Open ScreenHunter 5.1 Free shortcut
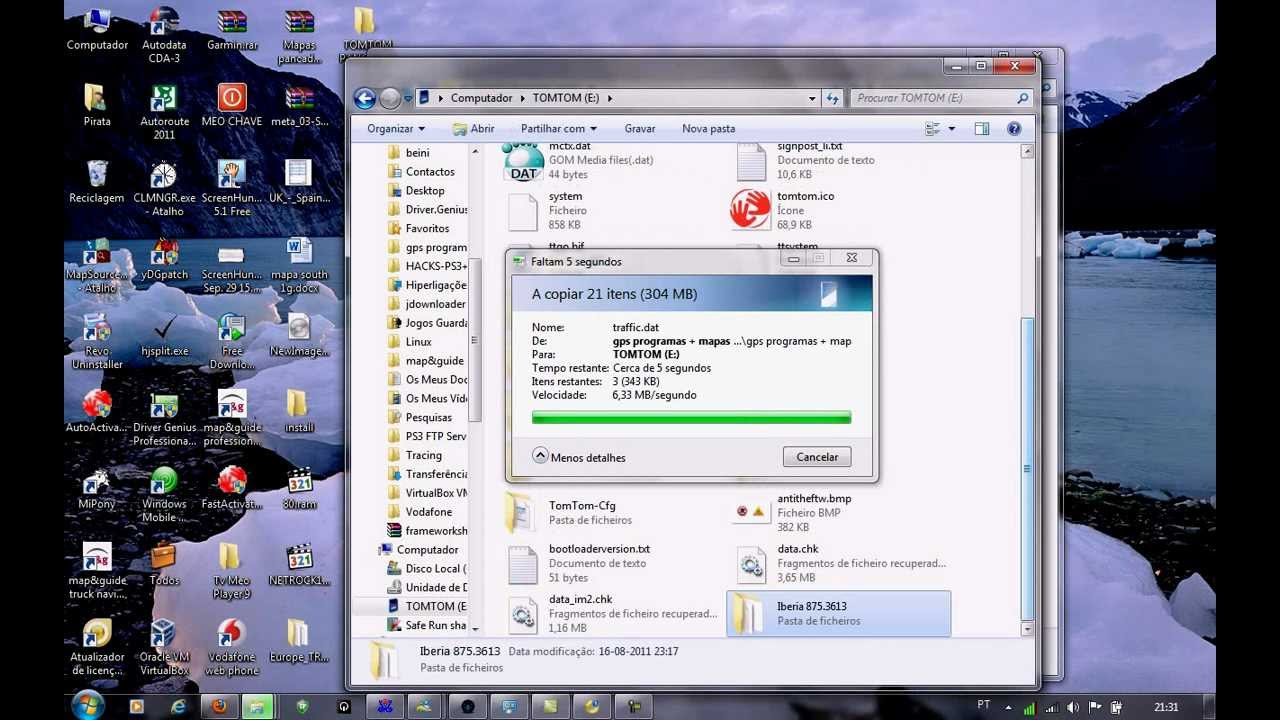 pos(232,188)
